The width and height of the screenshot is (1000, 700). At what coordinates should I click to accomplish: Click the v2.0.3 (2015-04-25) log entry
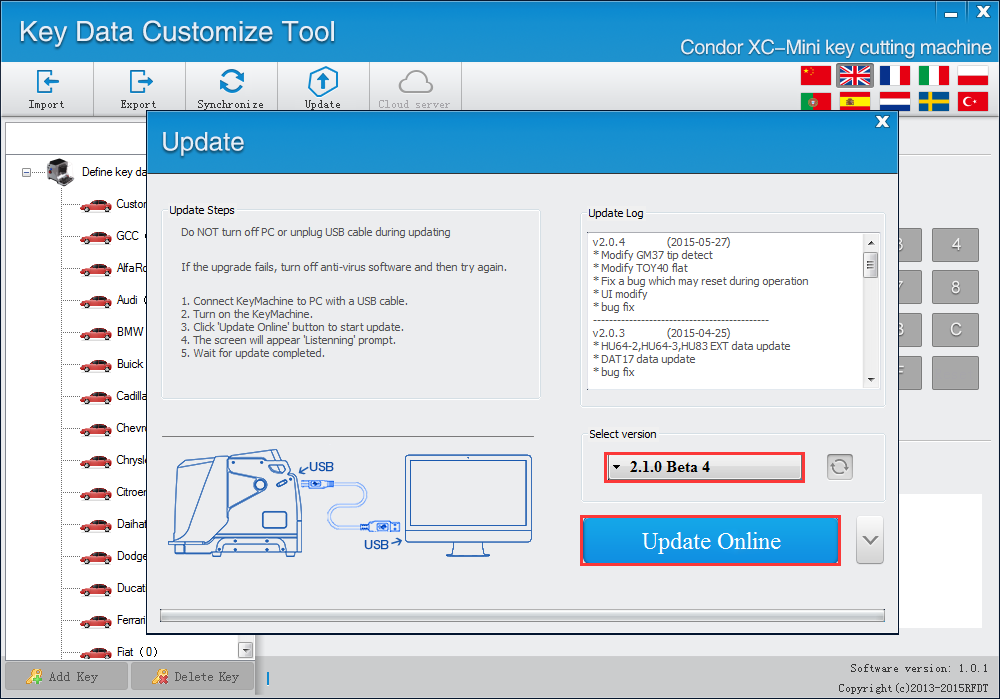[661, 333]
